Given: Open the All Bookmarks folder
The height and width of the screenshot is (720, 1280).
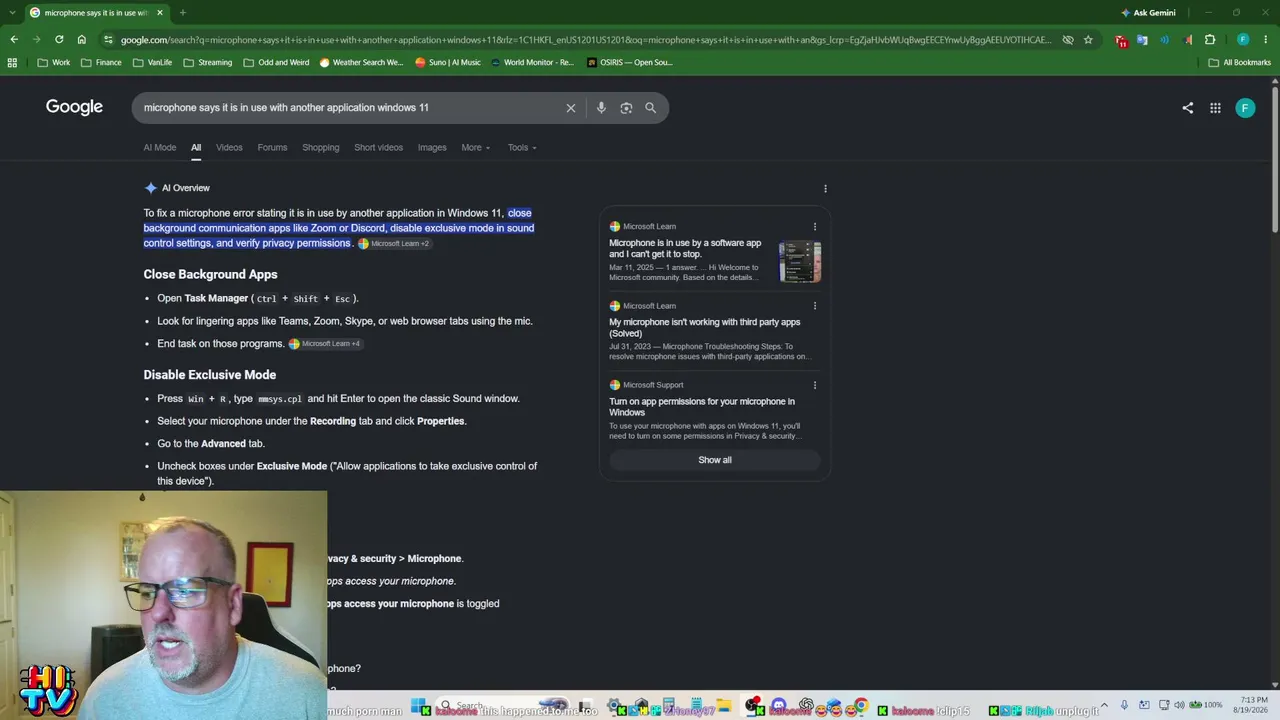Looking at the screenshot, I should pos(1240,62).
